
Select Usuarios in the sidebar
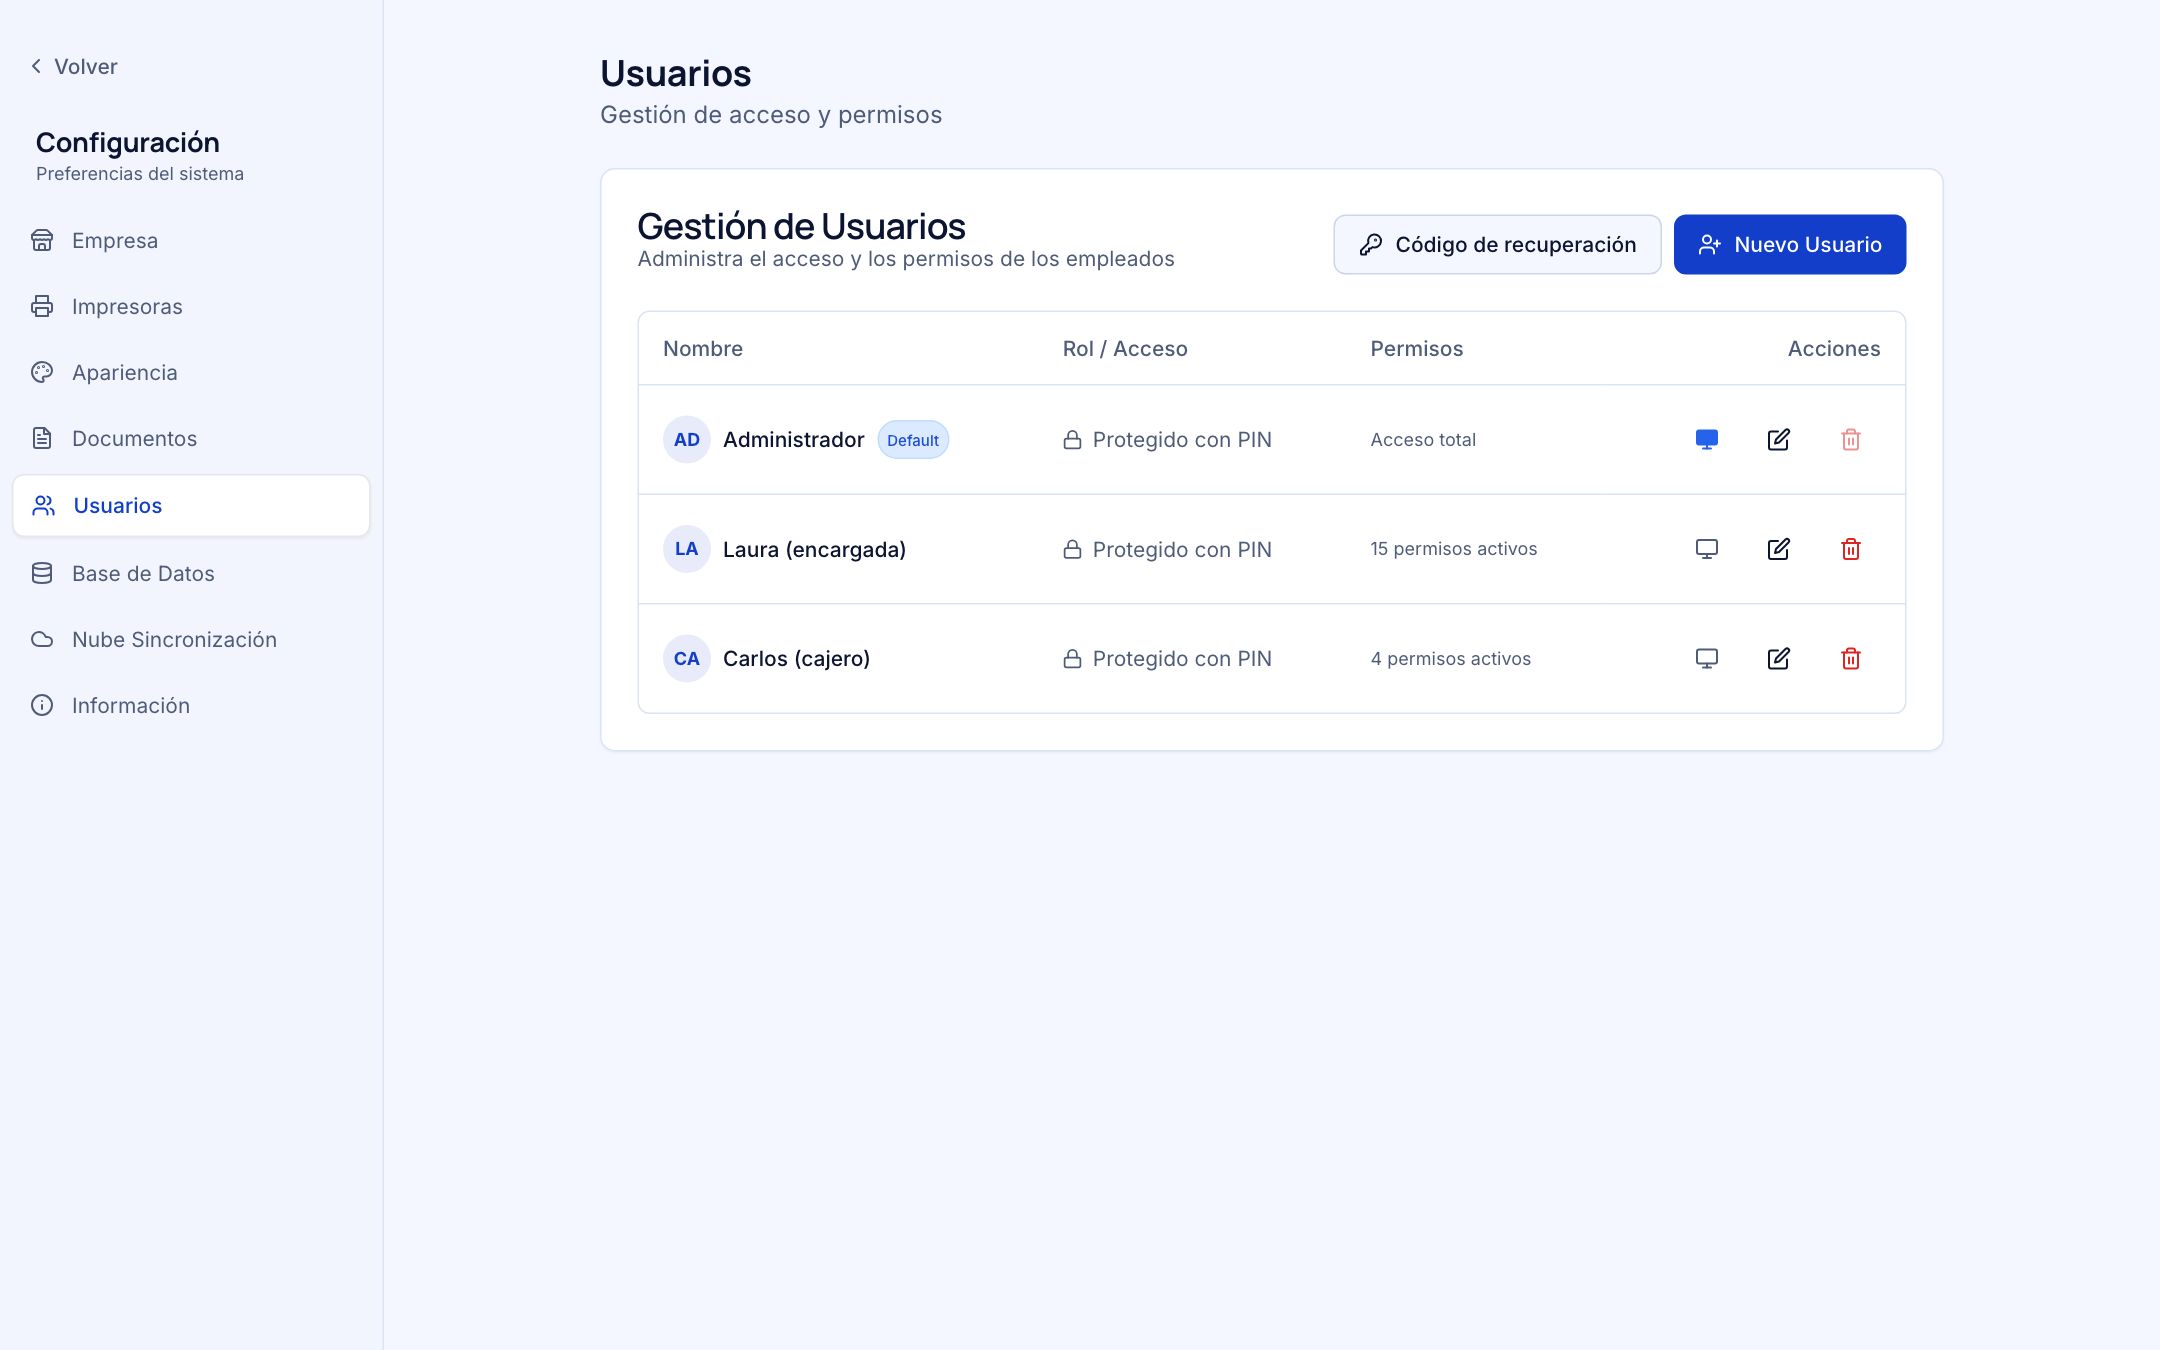tap(191, 506)
